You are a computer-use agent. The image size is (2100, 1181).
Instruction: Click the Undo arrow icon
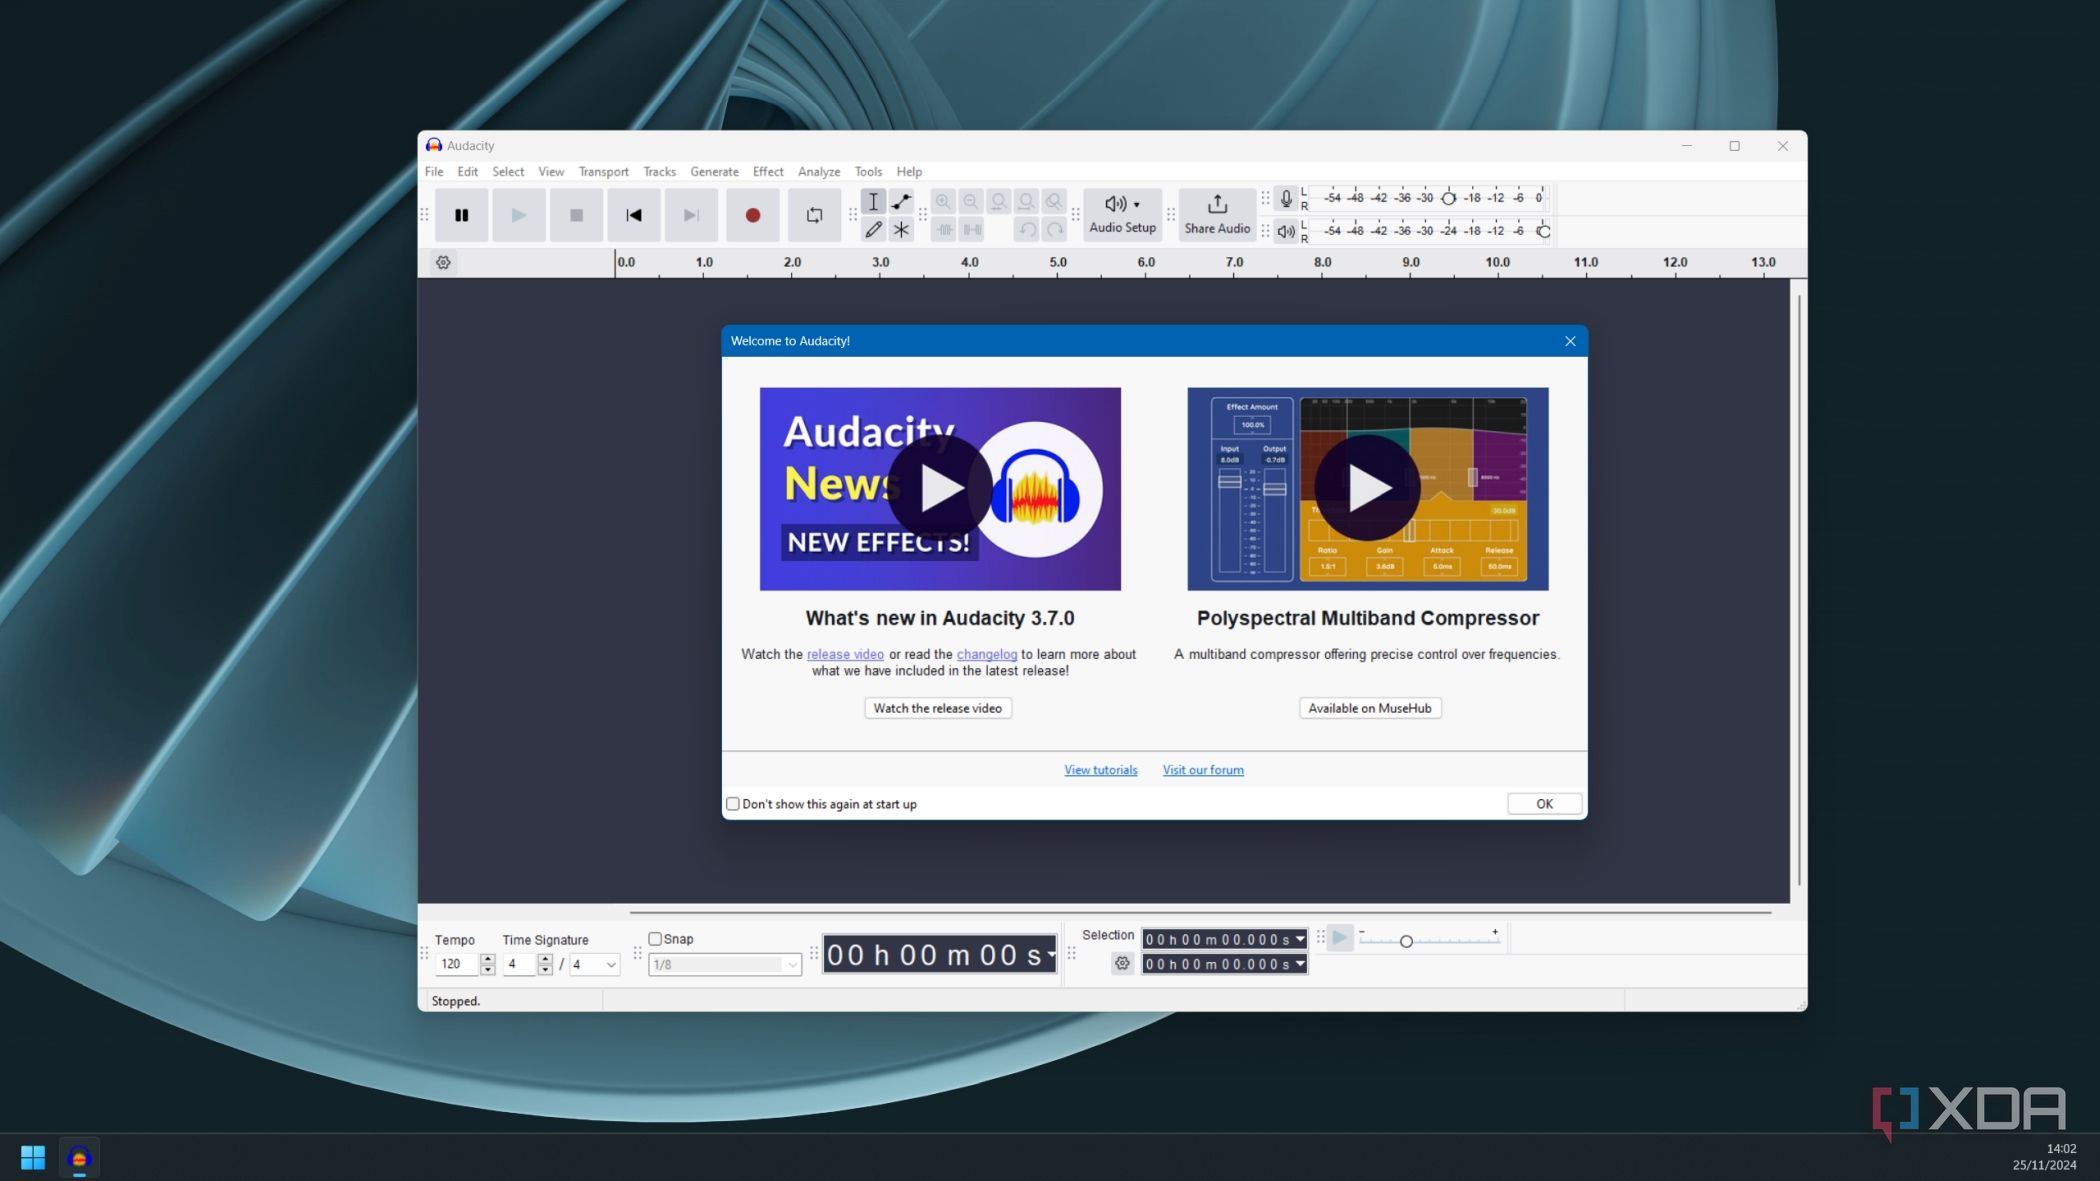1027,229
